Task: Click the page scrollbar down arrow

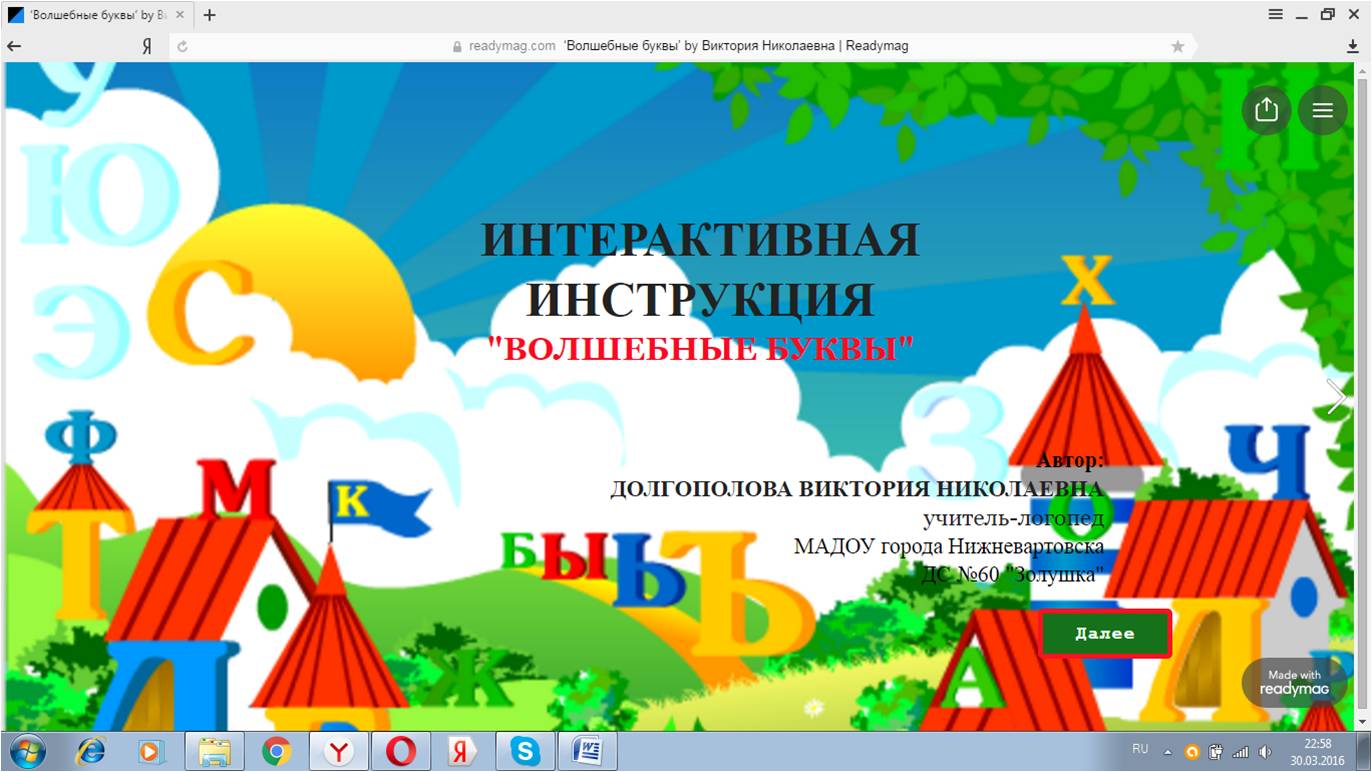Action: [1362, 721]
